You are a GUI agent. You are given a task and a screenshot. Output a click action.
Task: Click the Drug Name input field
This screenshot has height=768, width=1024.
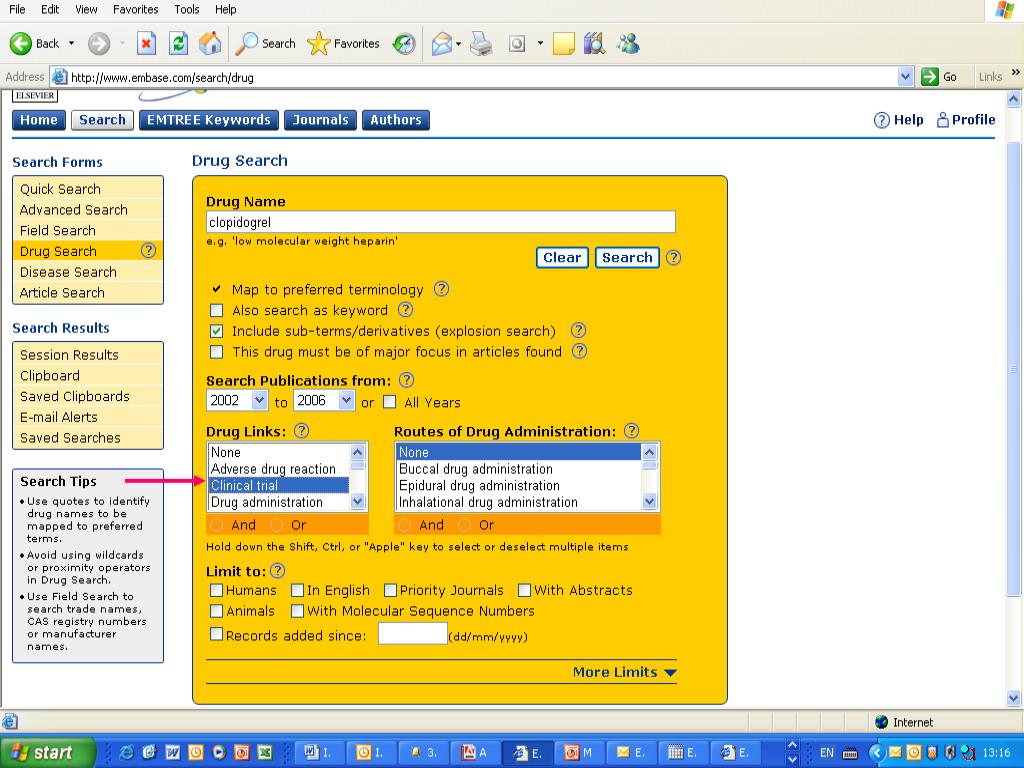click(441, 222)
